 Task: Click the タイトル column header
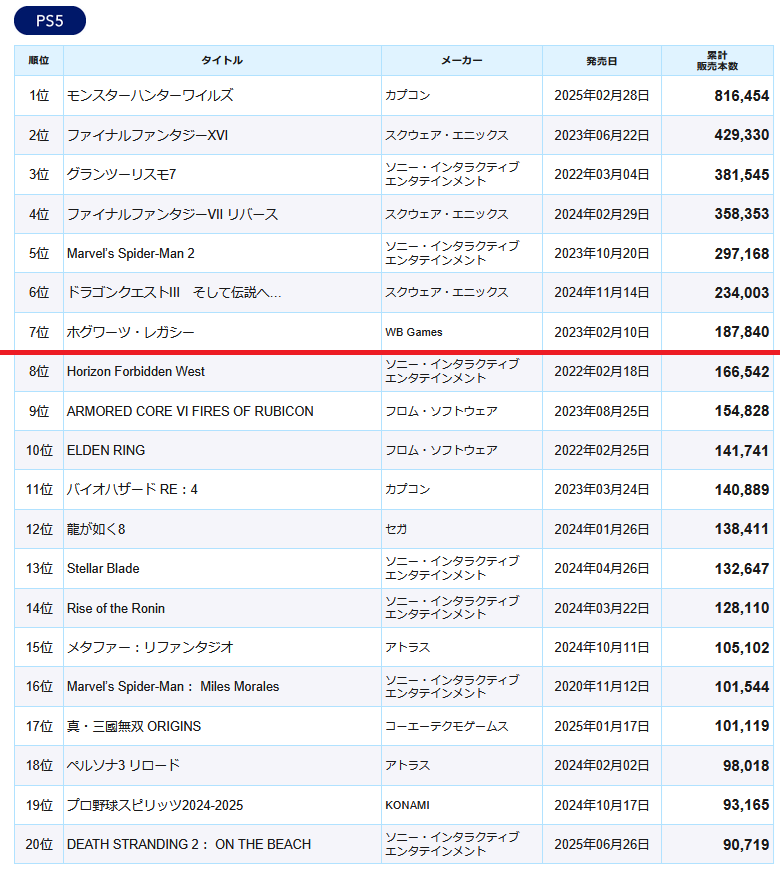click(x=222, y=60)
